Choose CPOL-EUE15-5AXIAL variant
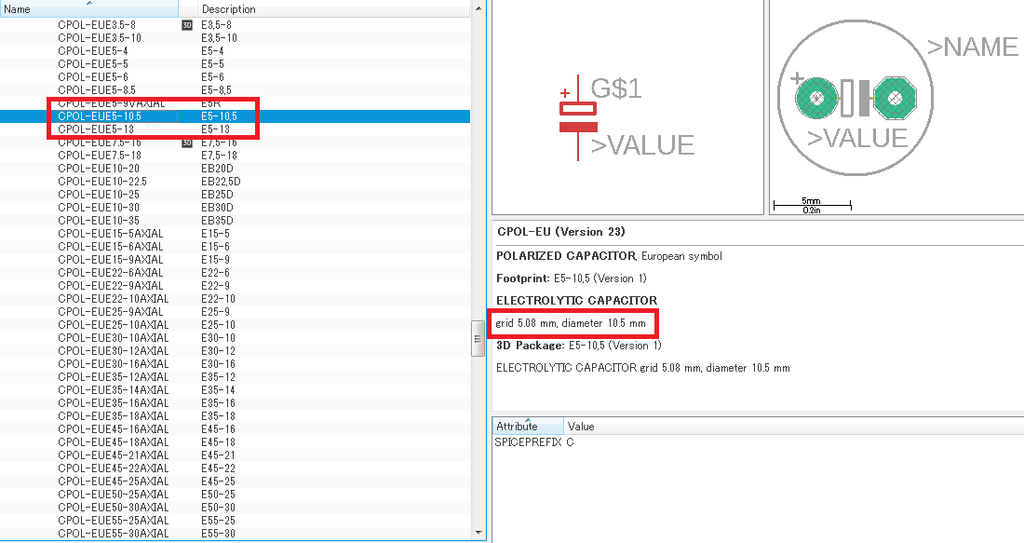Image resolution: width=1024 pixels, height=543 pixels. pos(110,234)
